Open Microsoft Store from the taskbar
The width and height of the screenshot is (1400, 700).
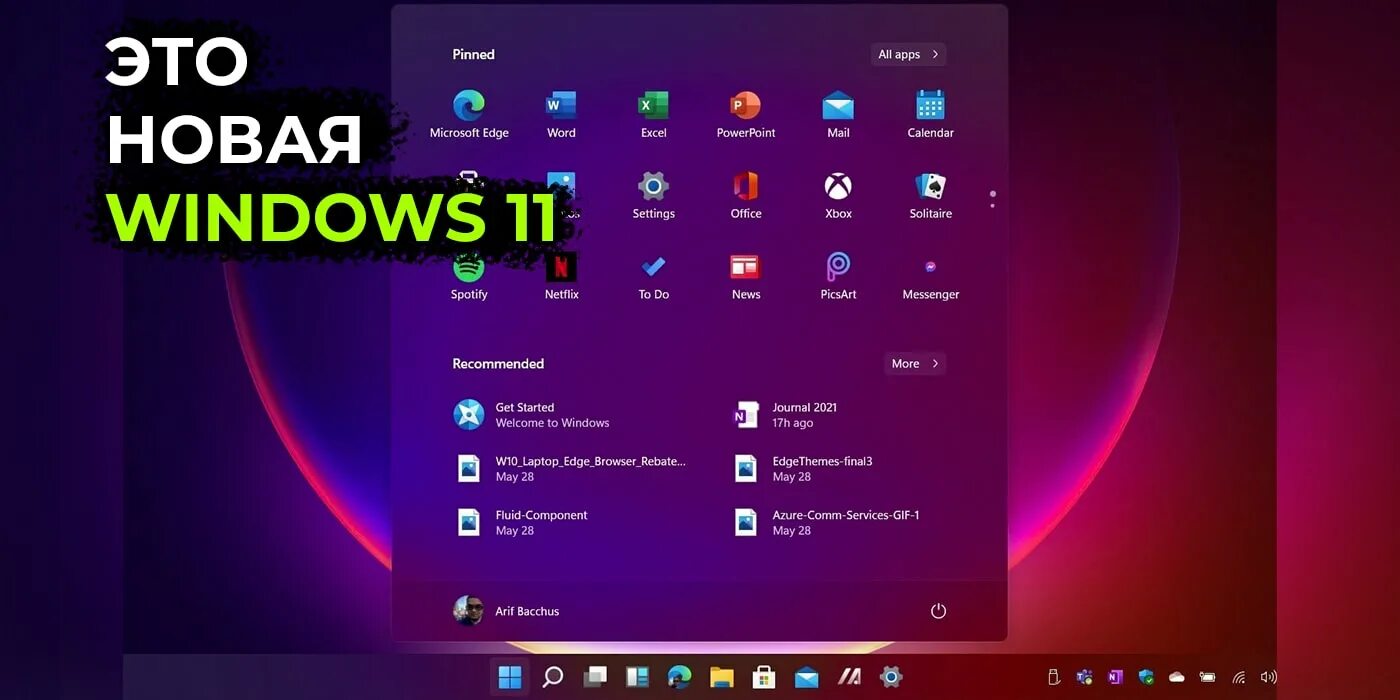click(x=764, y=677)
